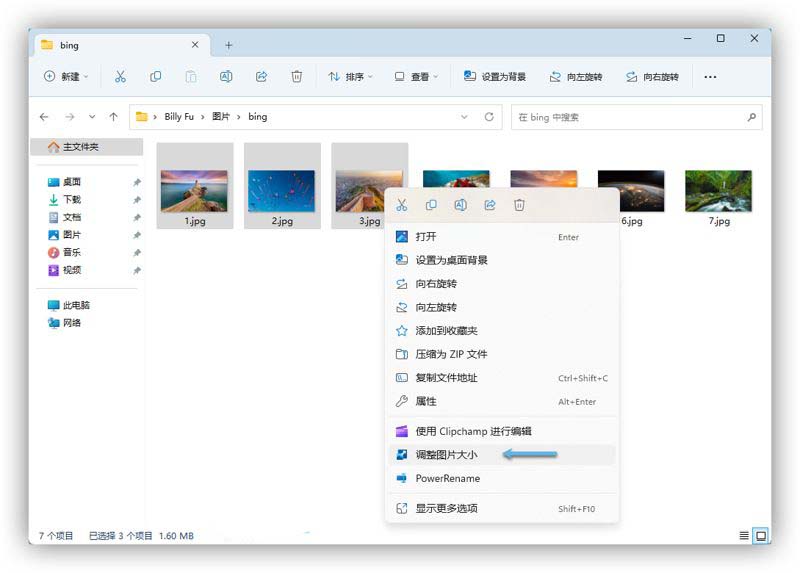Click the copy icon in the context menu
This screenshot has height=573, width=800.
point(431,205)
